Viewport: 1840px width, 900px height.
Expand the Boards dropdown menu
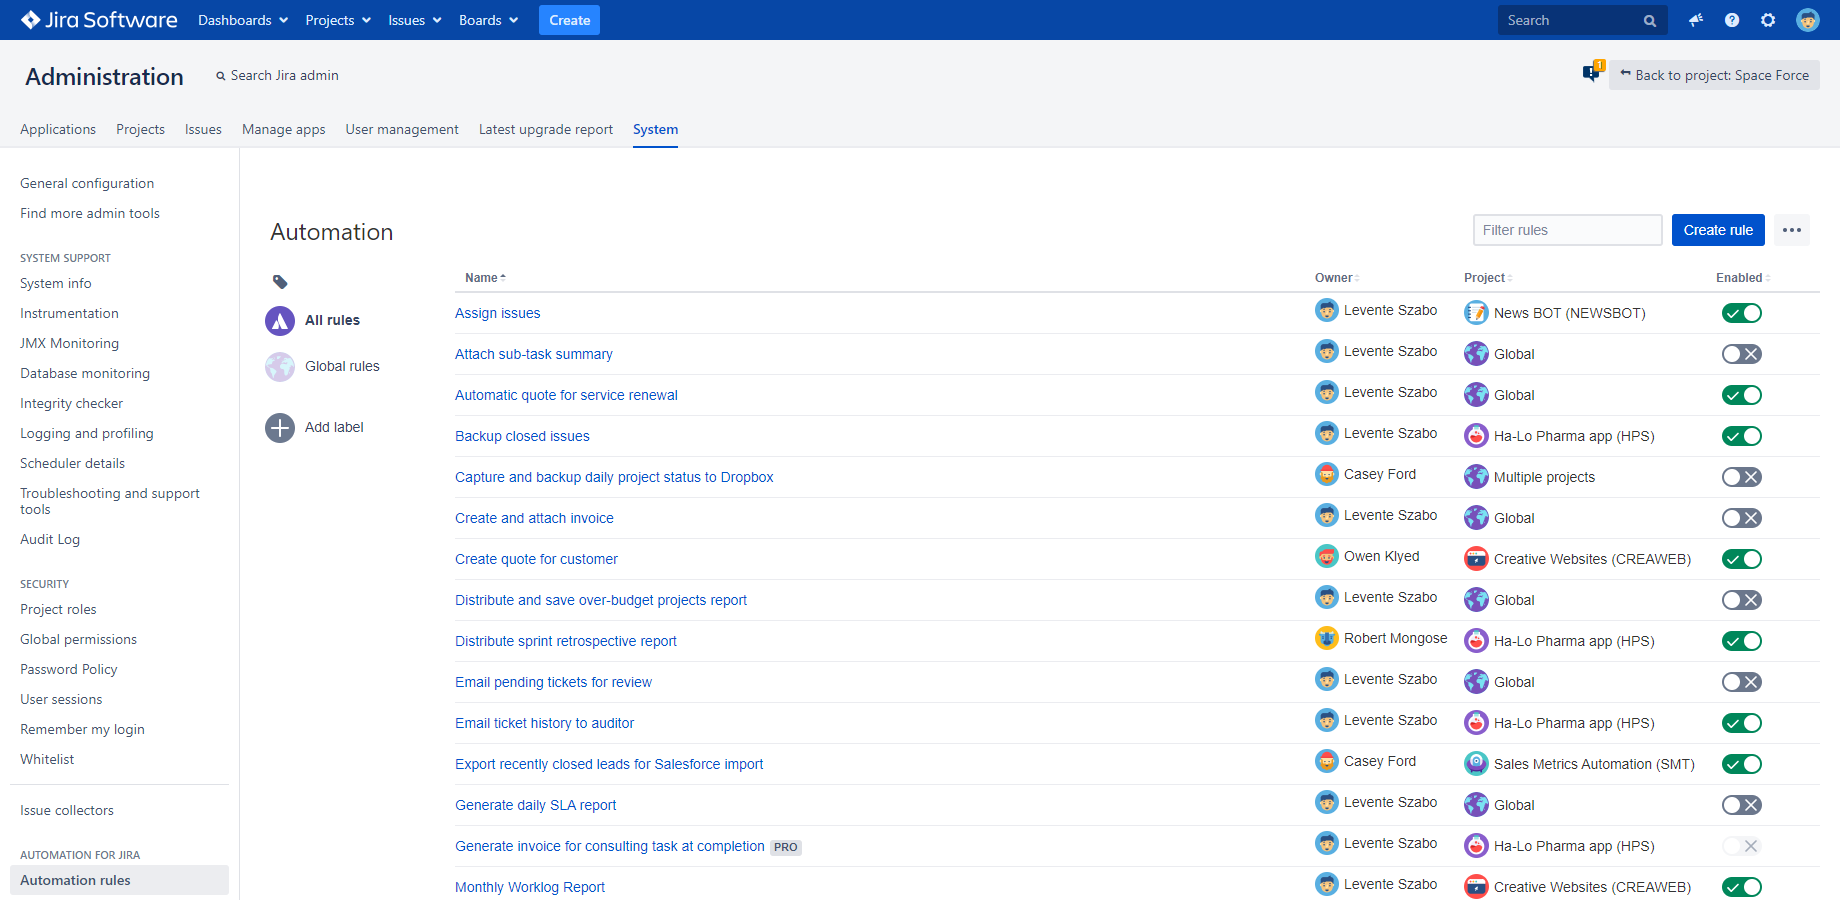[488, 20]
